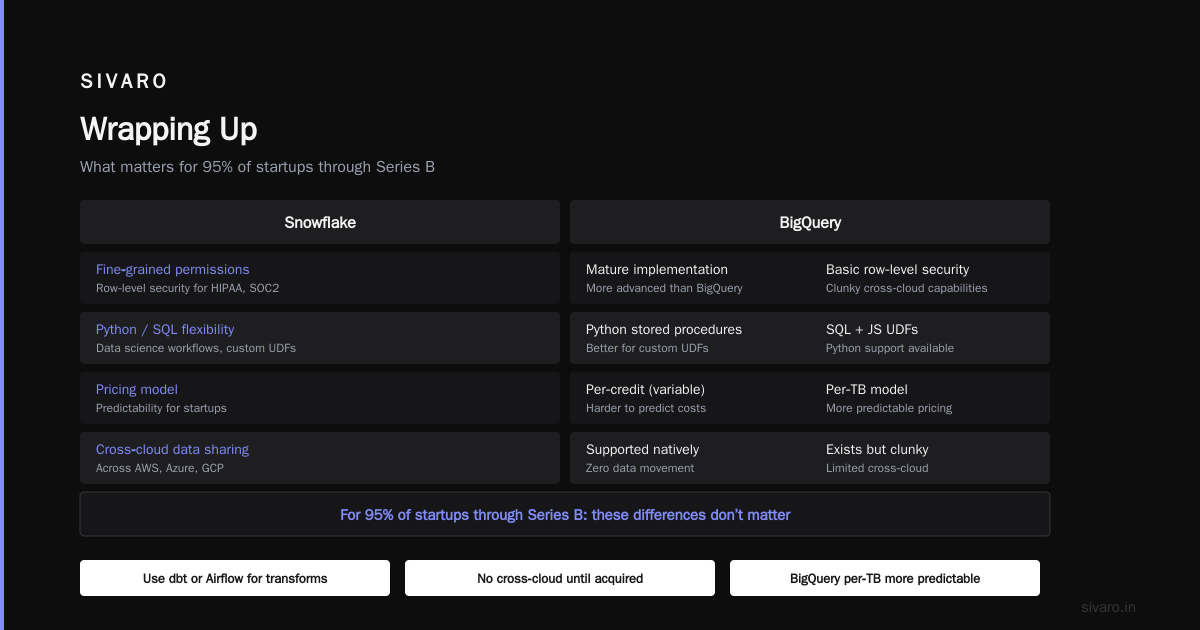Click the Per-credit (variable) cell
Image resolution: width=1200 pixels, height=630 pixels.
(645, 389)
